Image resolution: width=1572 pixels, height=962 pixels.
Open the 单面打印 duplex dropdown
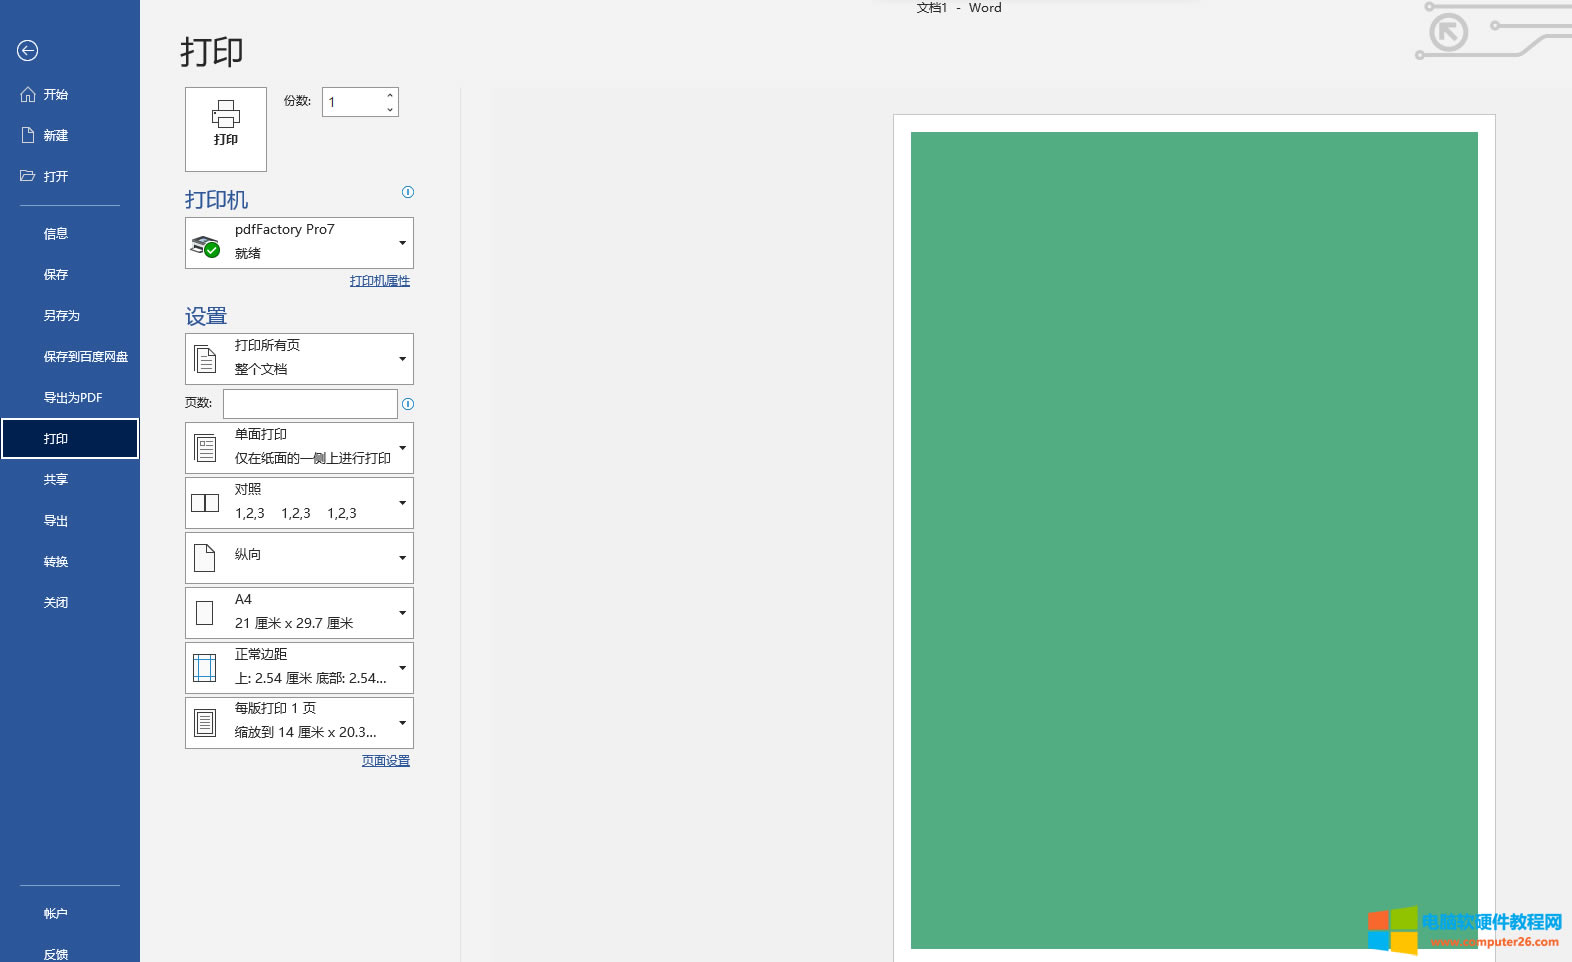[299, 448]
